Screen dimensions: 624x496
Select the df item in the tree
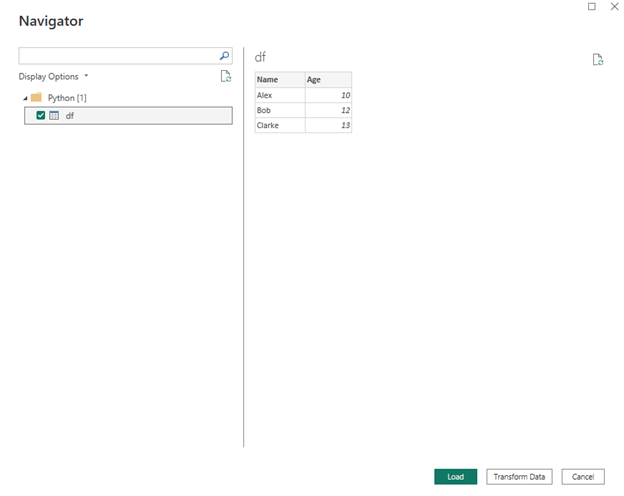70,116
